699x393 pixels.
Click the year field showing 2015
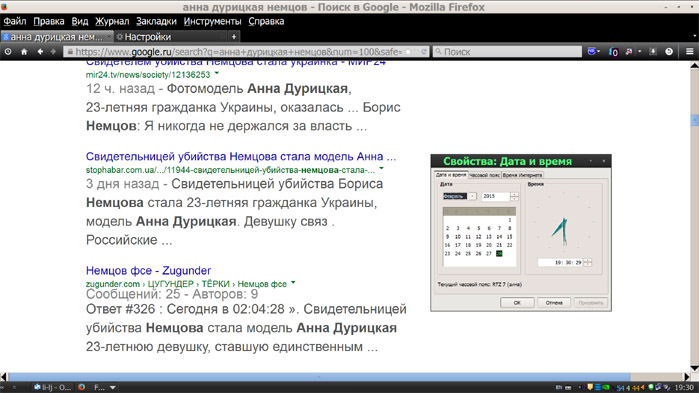point(495,196)
